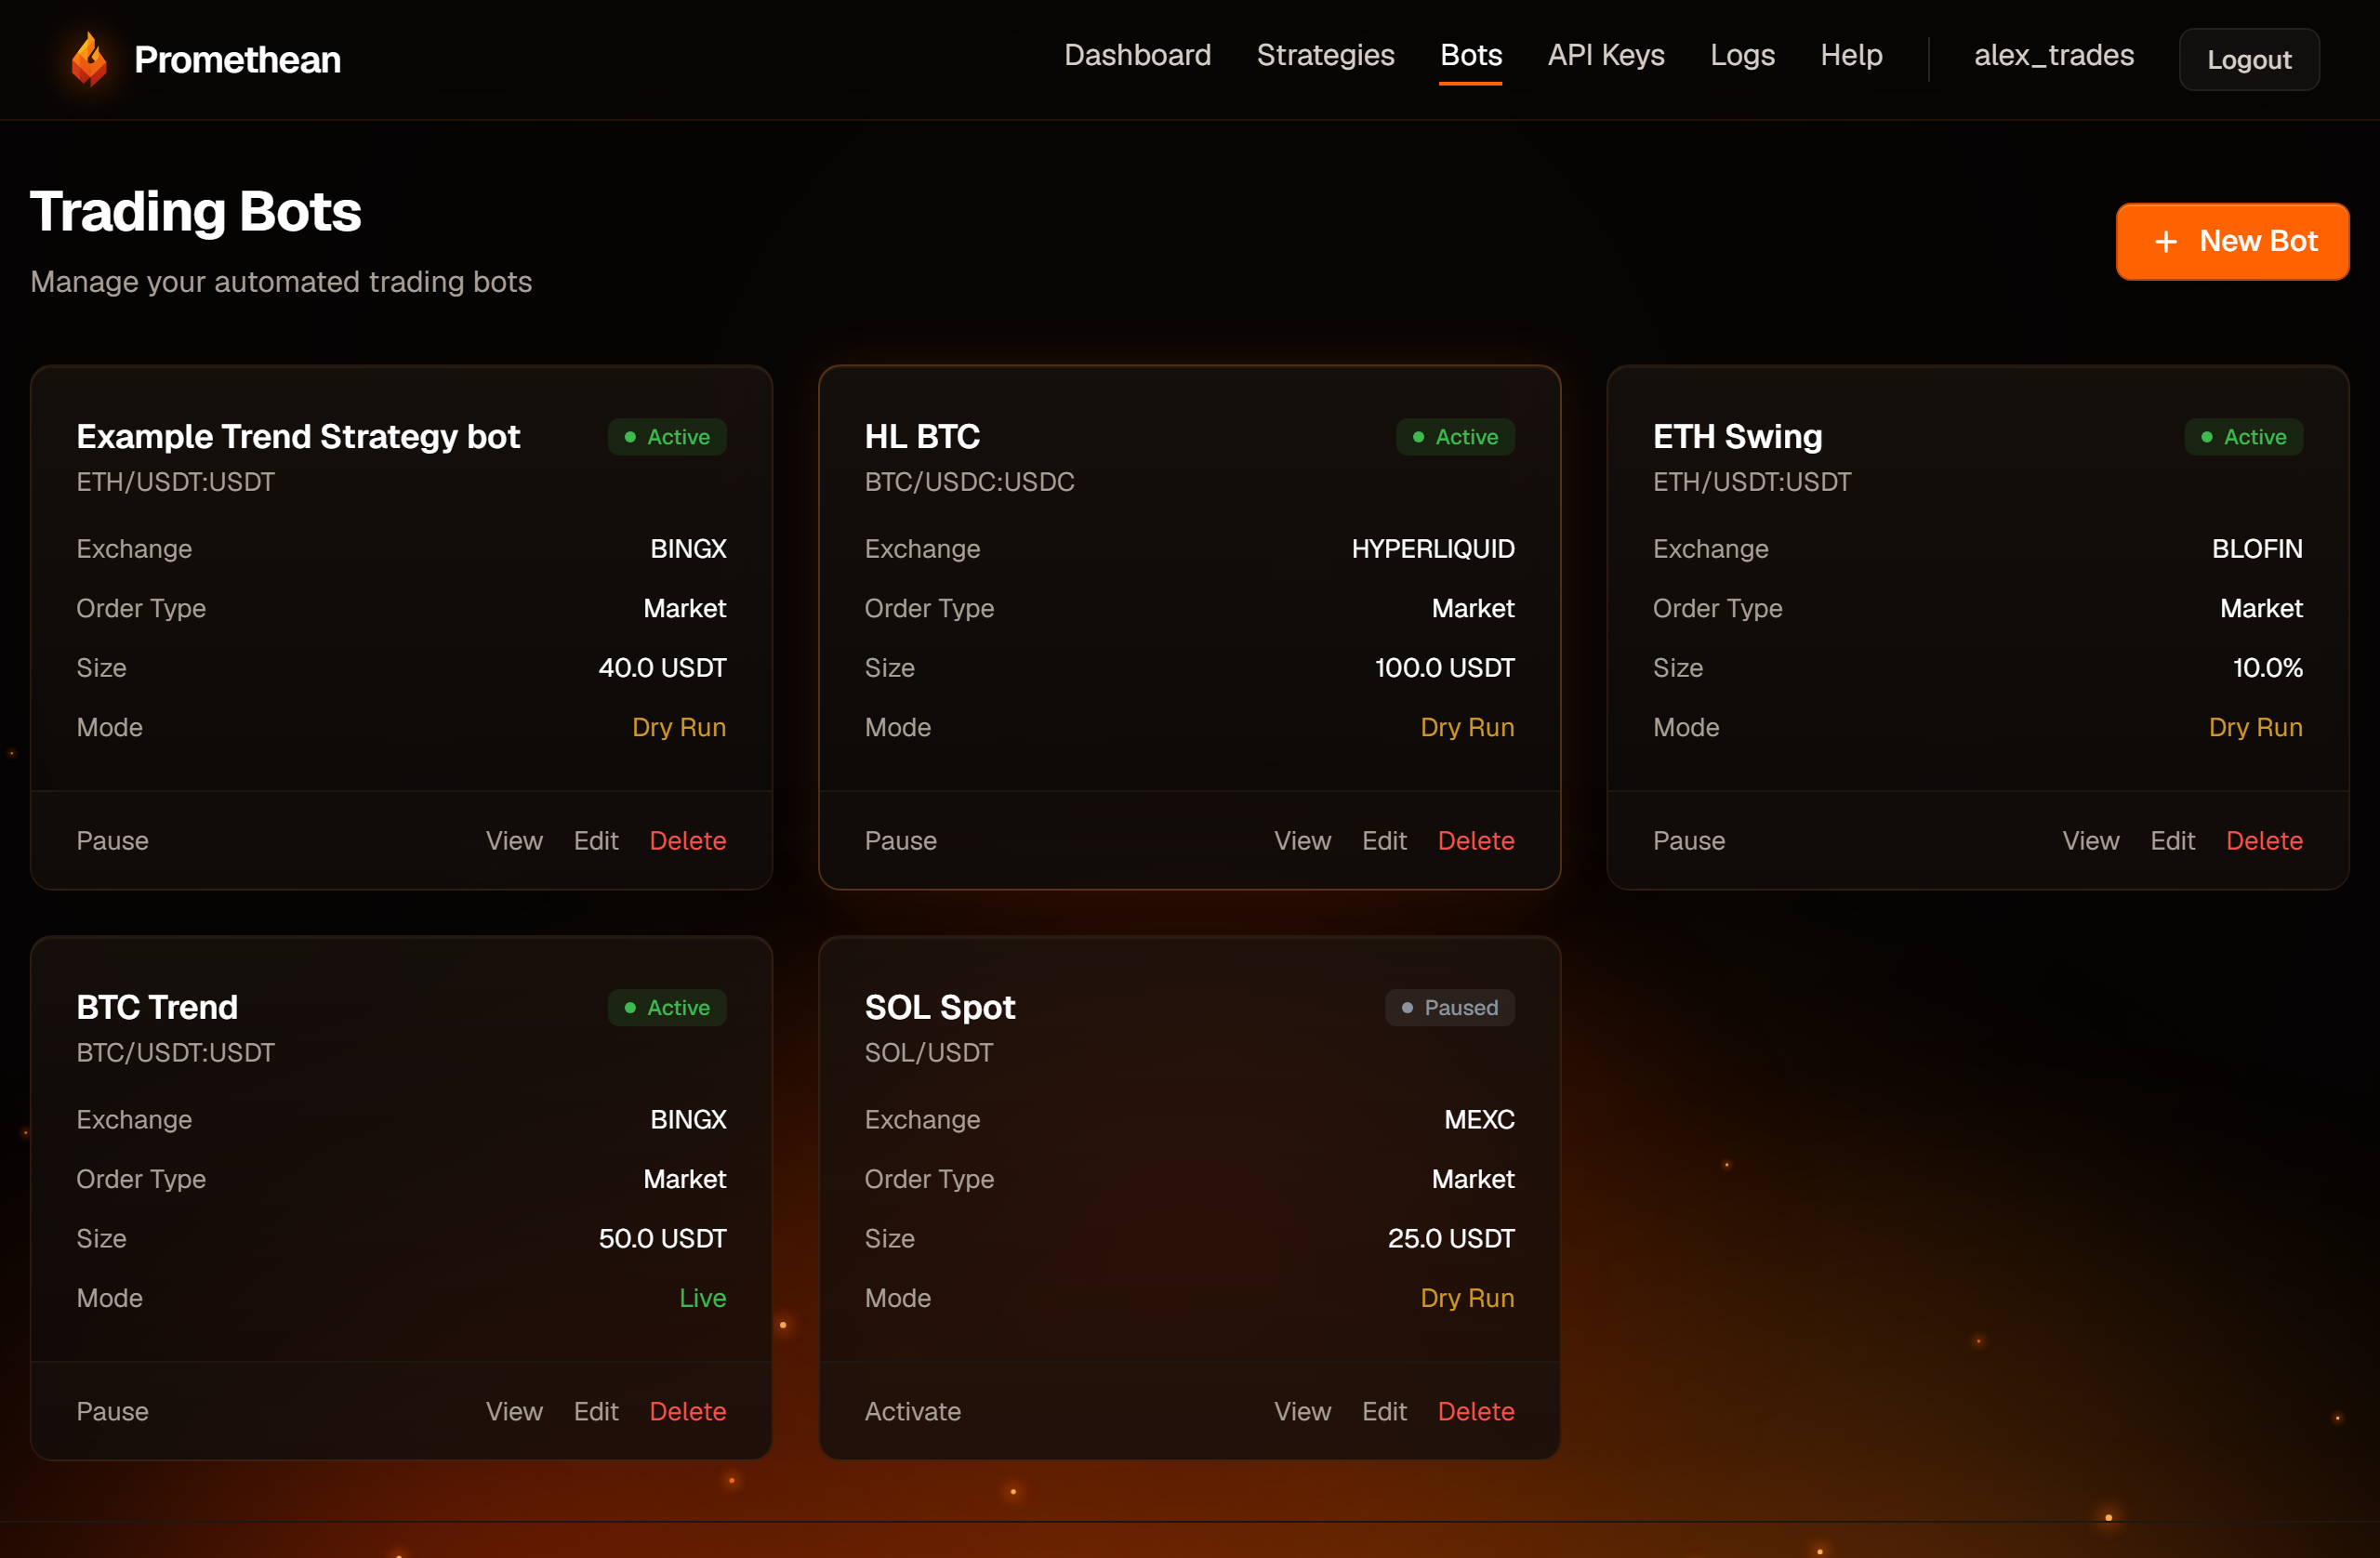Image resolution: width=2380 pixels, height=1558 pixels.
Task: Go to Strategies page
Action: (1325, 55)
